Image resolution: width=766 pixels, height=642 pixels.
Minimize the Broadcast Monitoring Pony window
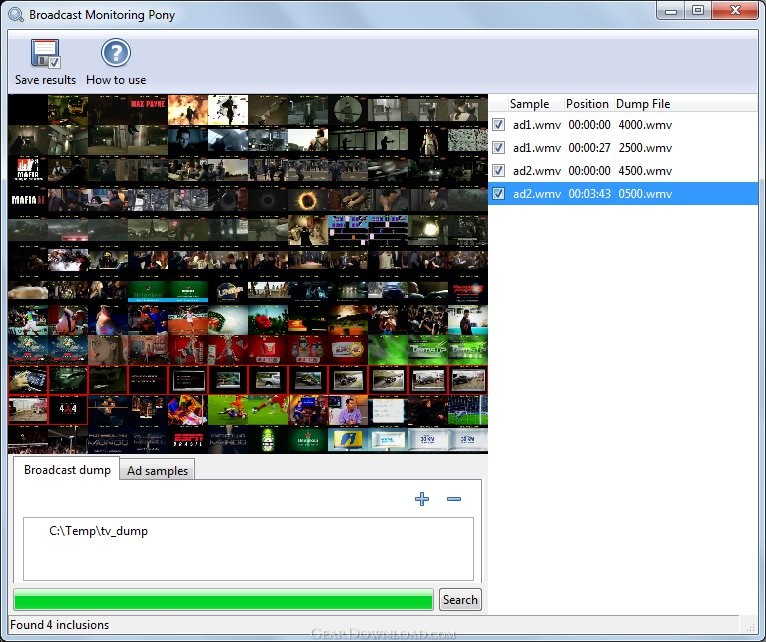click(x=671, y=11)
